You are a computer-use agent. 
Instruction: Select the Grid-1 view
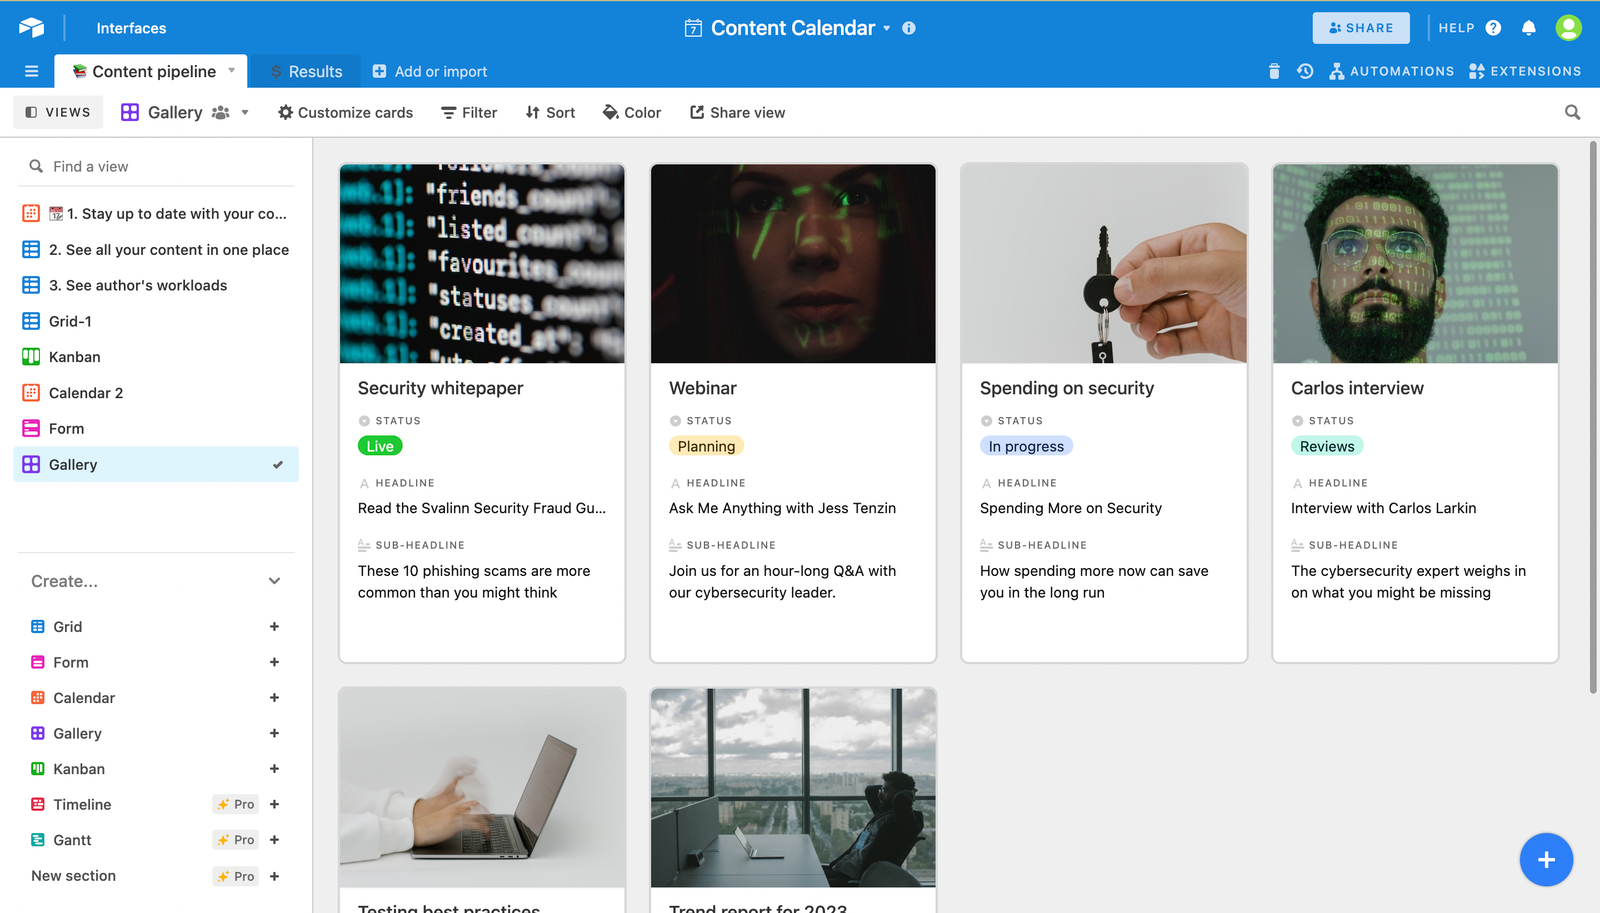click(x=156, y=322)
